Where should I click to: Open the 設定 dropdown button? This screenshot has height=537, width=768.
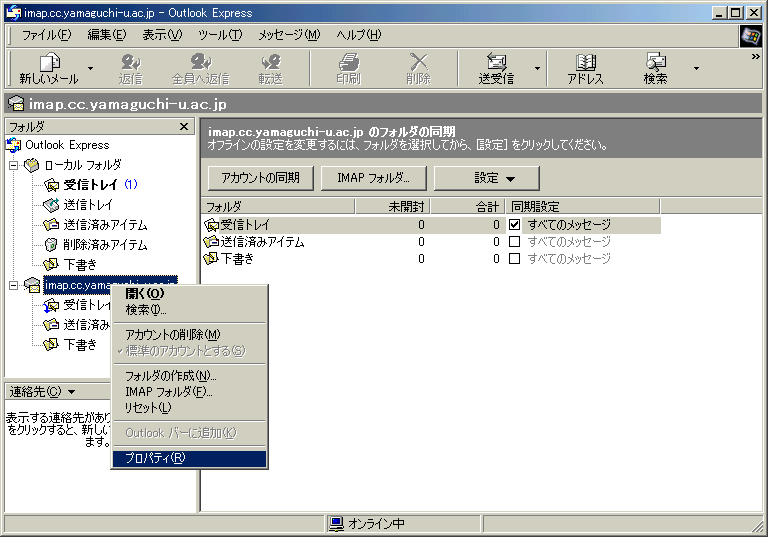[486, 178]
